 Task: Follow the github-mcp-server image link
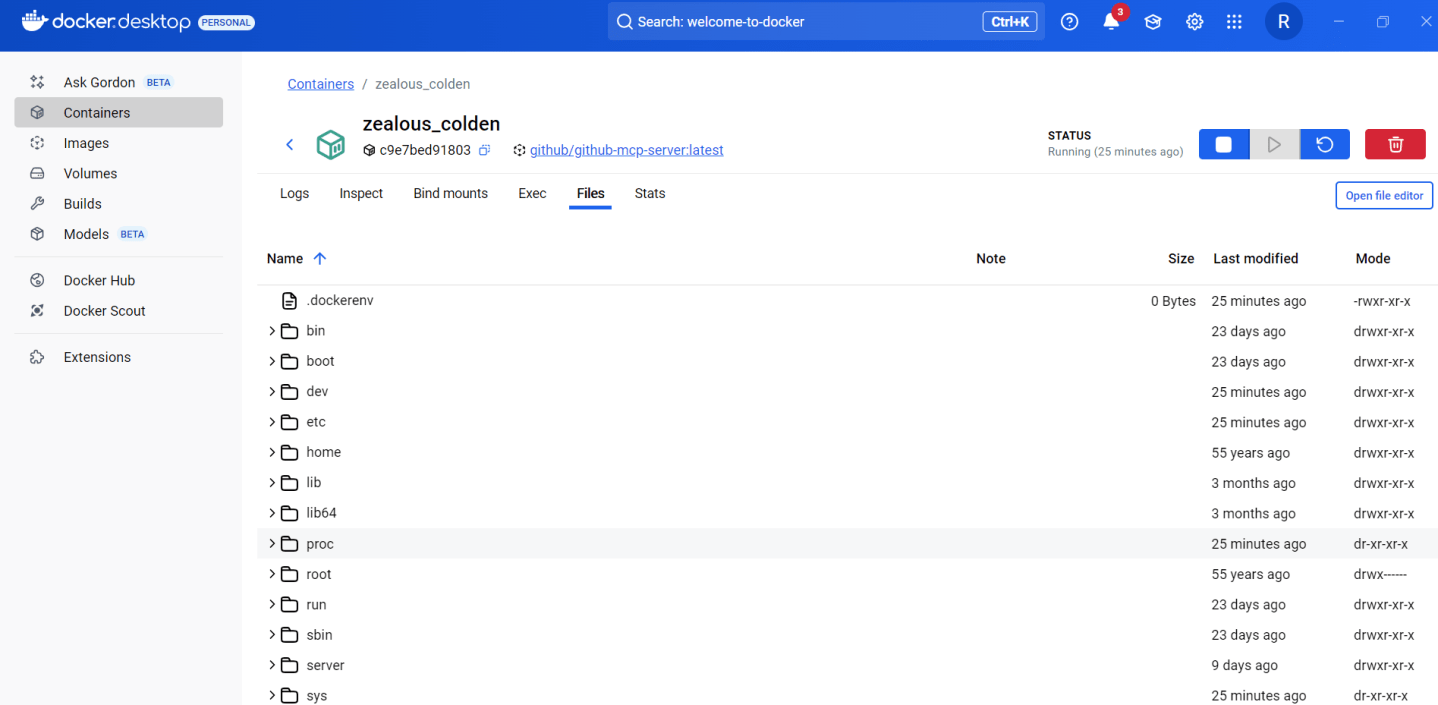point(626,150)
